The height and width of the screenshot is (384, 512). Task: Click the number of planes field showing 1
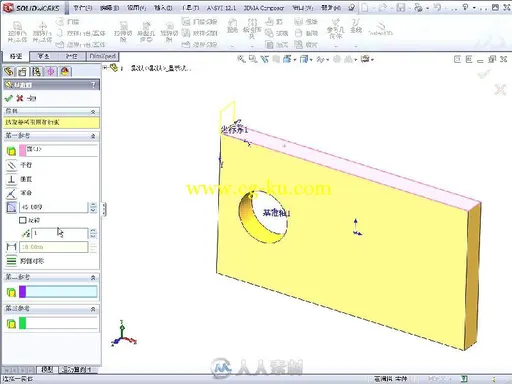click(60, 233)
